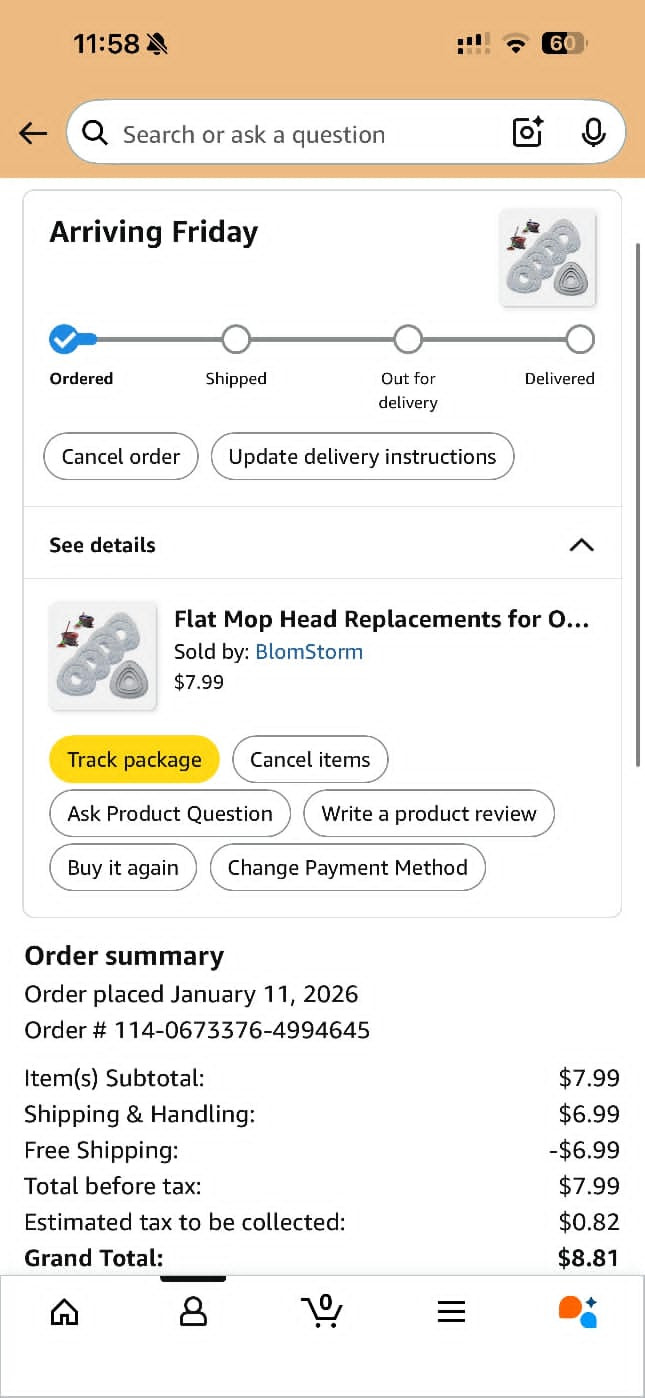Select Cancel items
Image resolution: width=645 pixels, height=1398 pixels.
[310, 760]
